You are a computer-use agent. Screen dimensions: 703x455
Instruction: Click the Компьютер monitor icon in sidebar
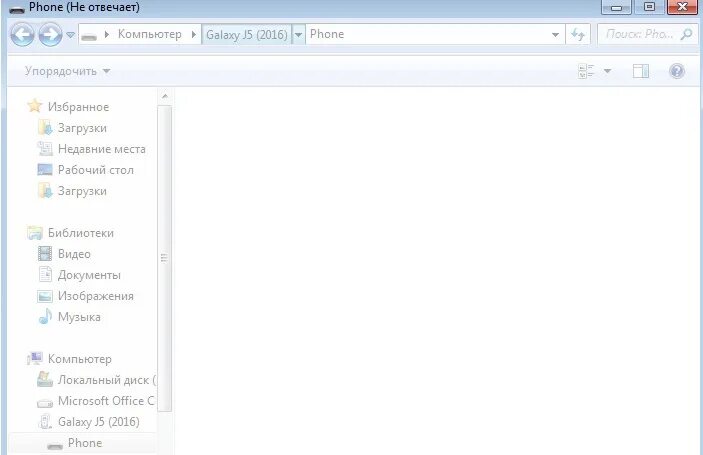click(35, 359)
